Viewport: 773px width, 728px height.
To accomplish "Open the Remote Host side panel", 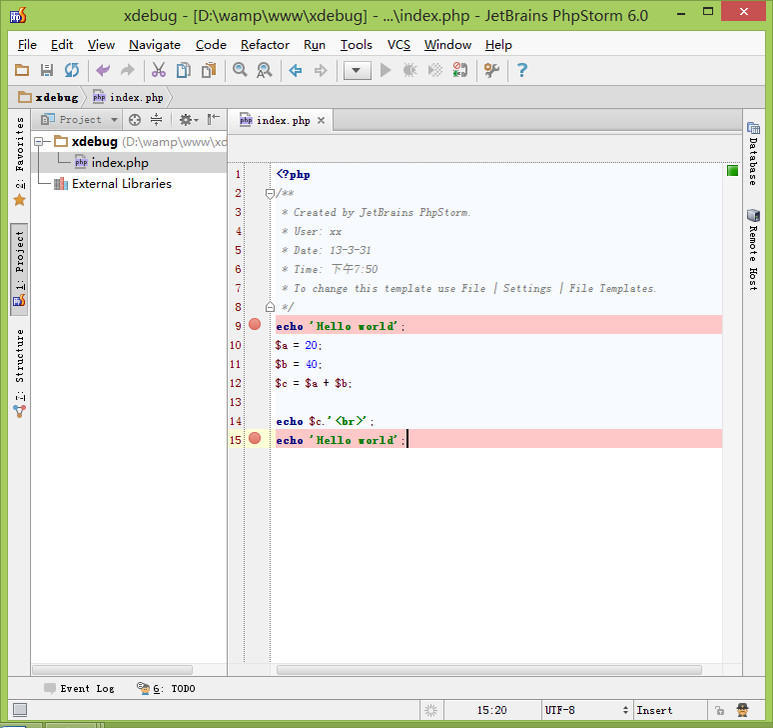I will 753,249.
